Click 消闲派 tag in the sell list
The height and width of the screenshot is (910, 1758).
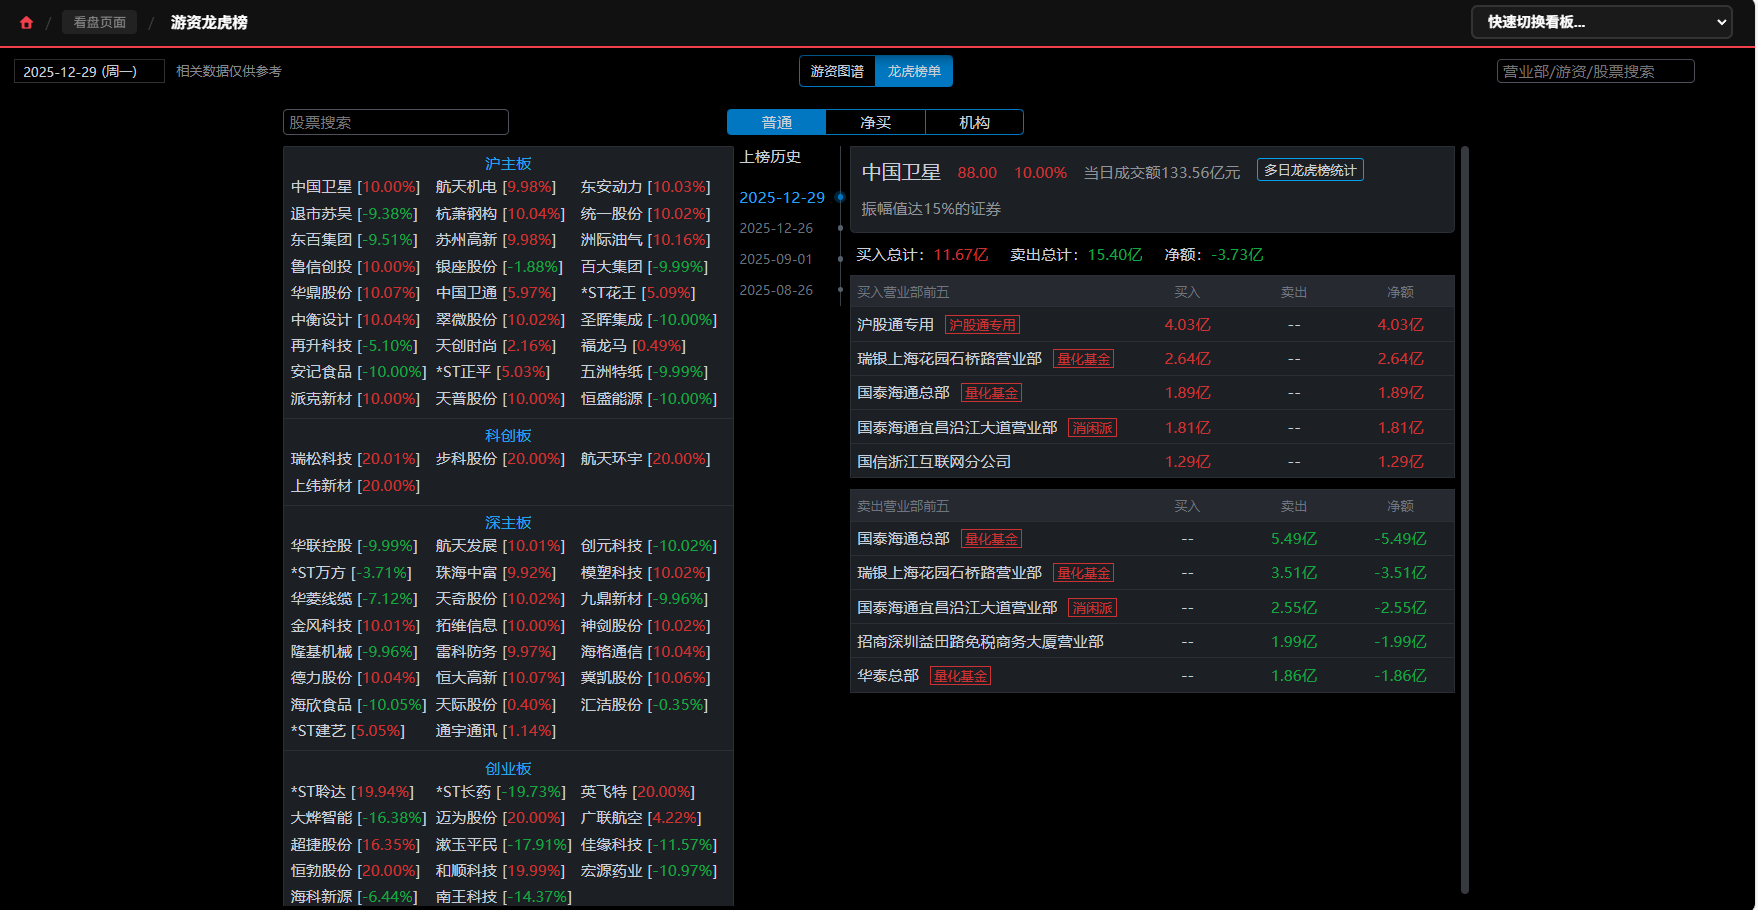(1092, 608)
